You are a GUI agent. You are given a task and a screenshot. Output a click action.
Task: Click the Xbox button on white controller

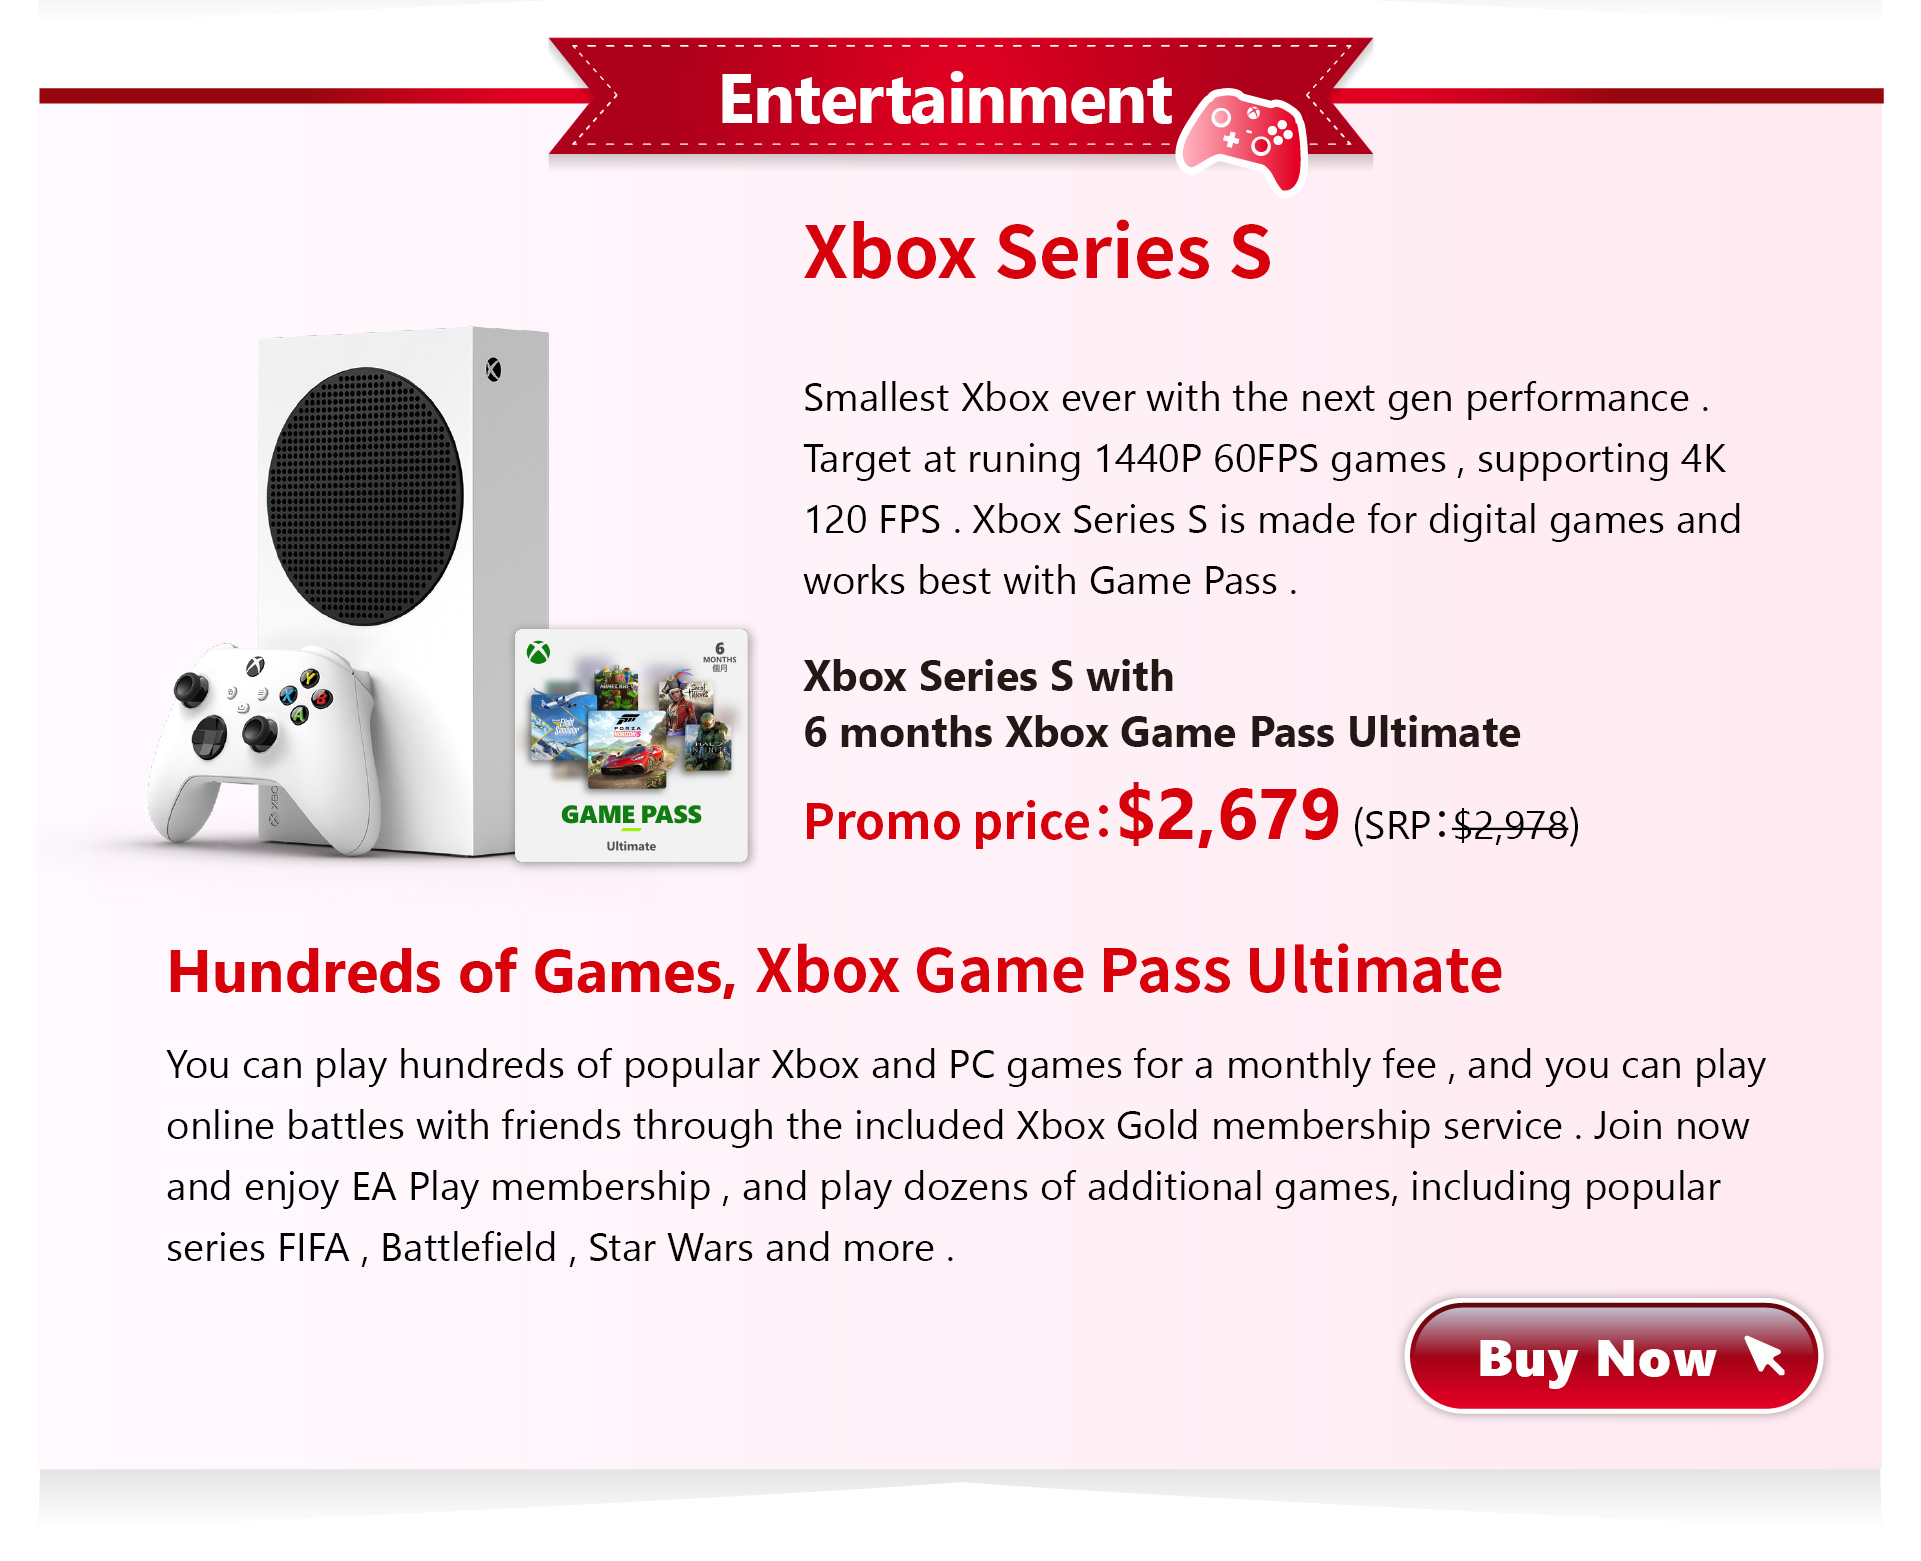(x=256, y=666)
